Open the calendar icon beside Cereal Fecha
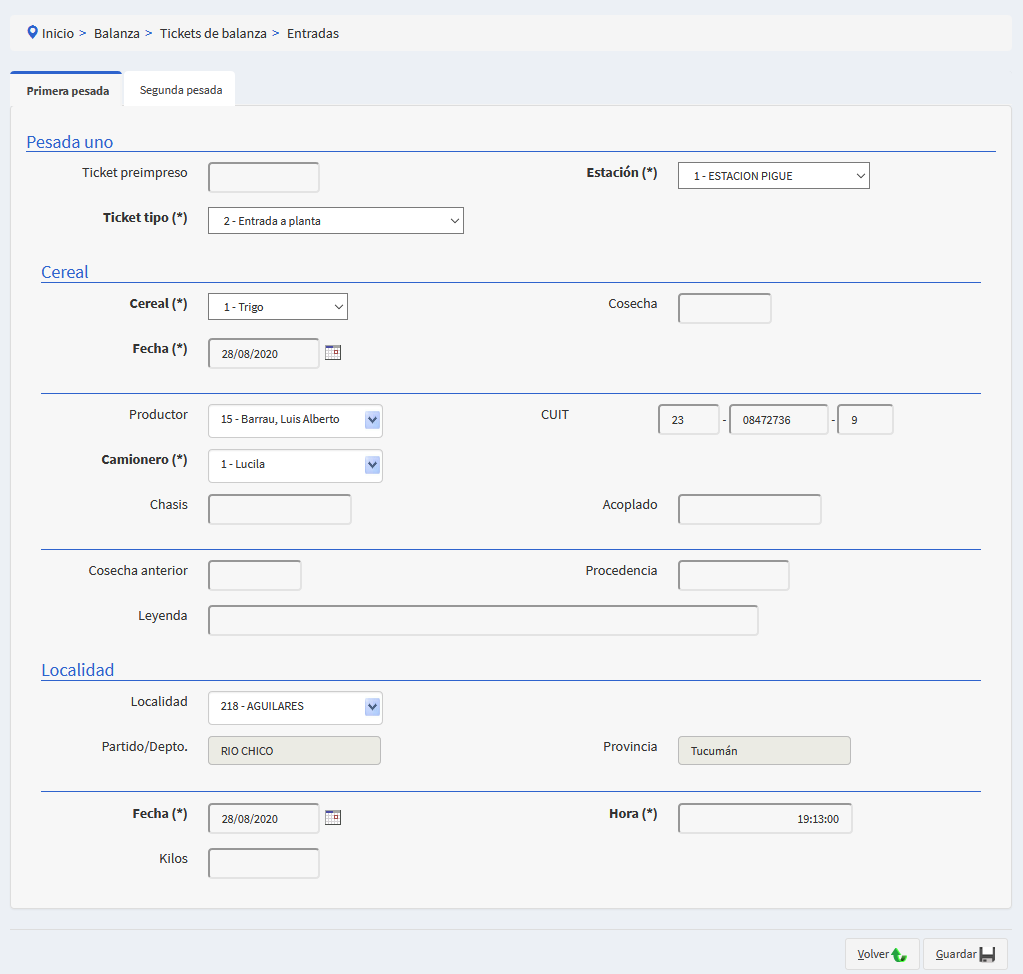This screenshot has height=974, width=1023. (x=333, y=352)
